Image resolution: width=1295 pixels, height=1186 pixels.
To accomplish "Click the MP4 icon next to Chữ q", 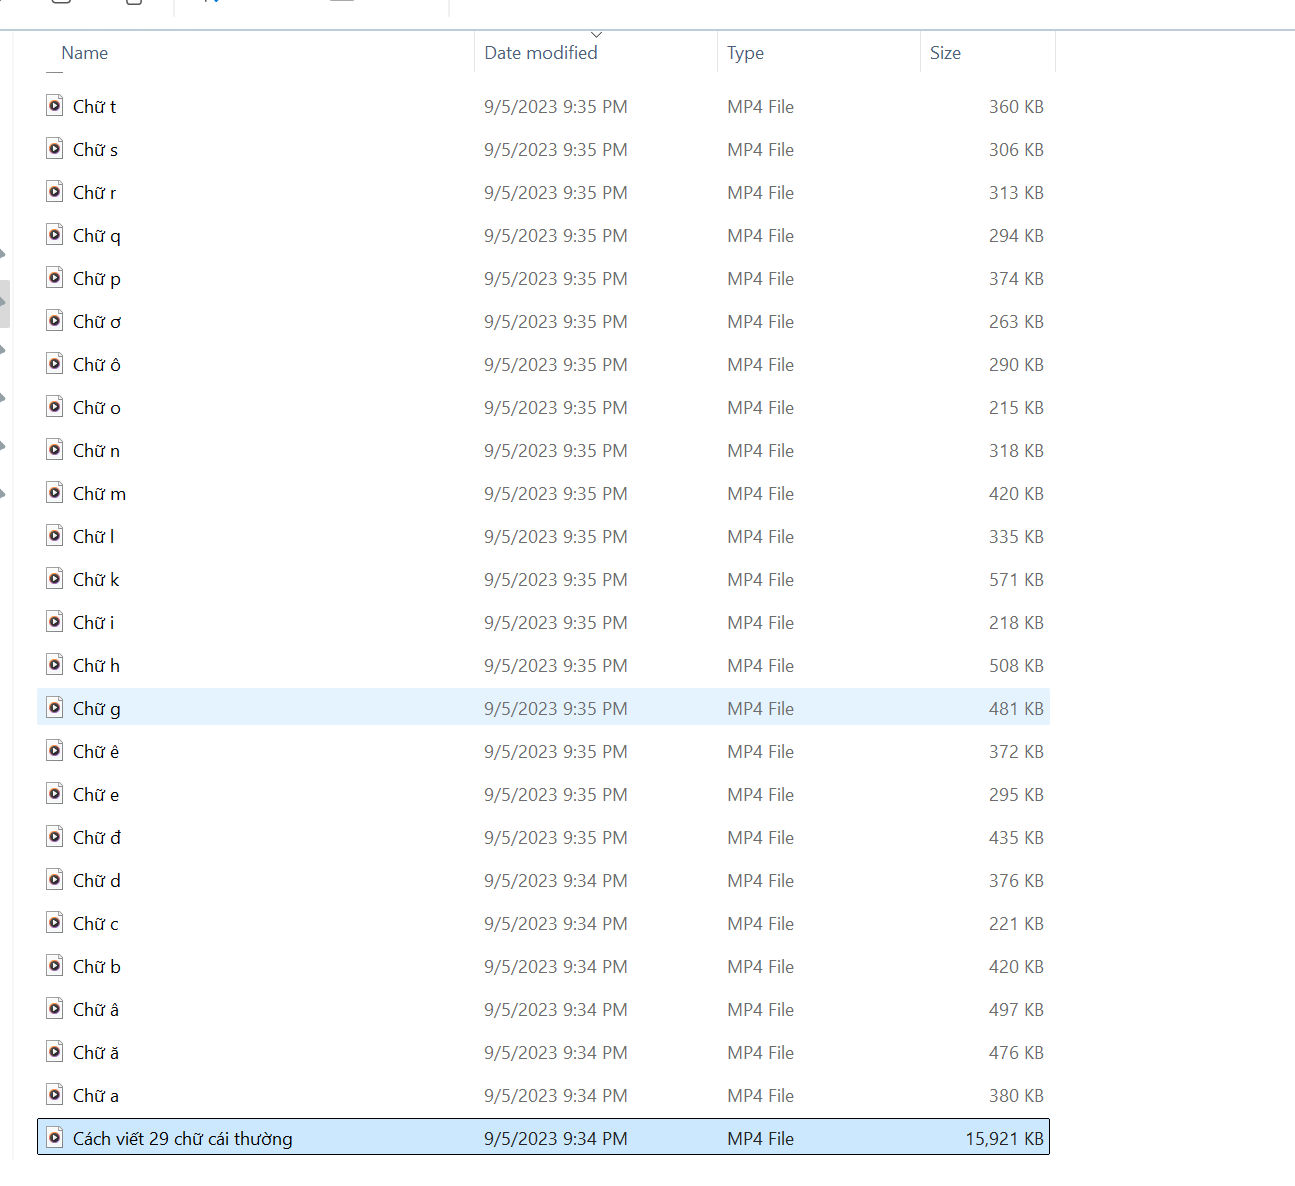I will tap(55, 234).
